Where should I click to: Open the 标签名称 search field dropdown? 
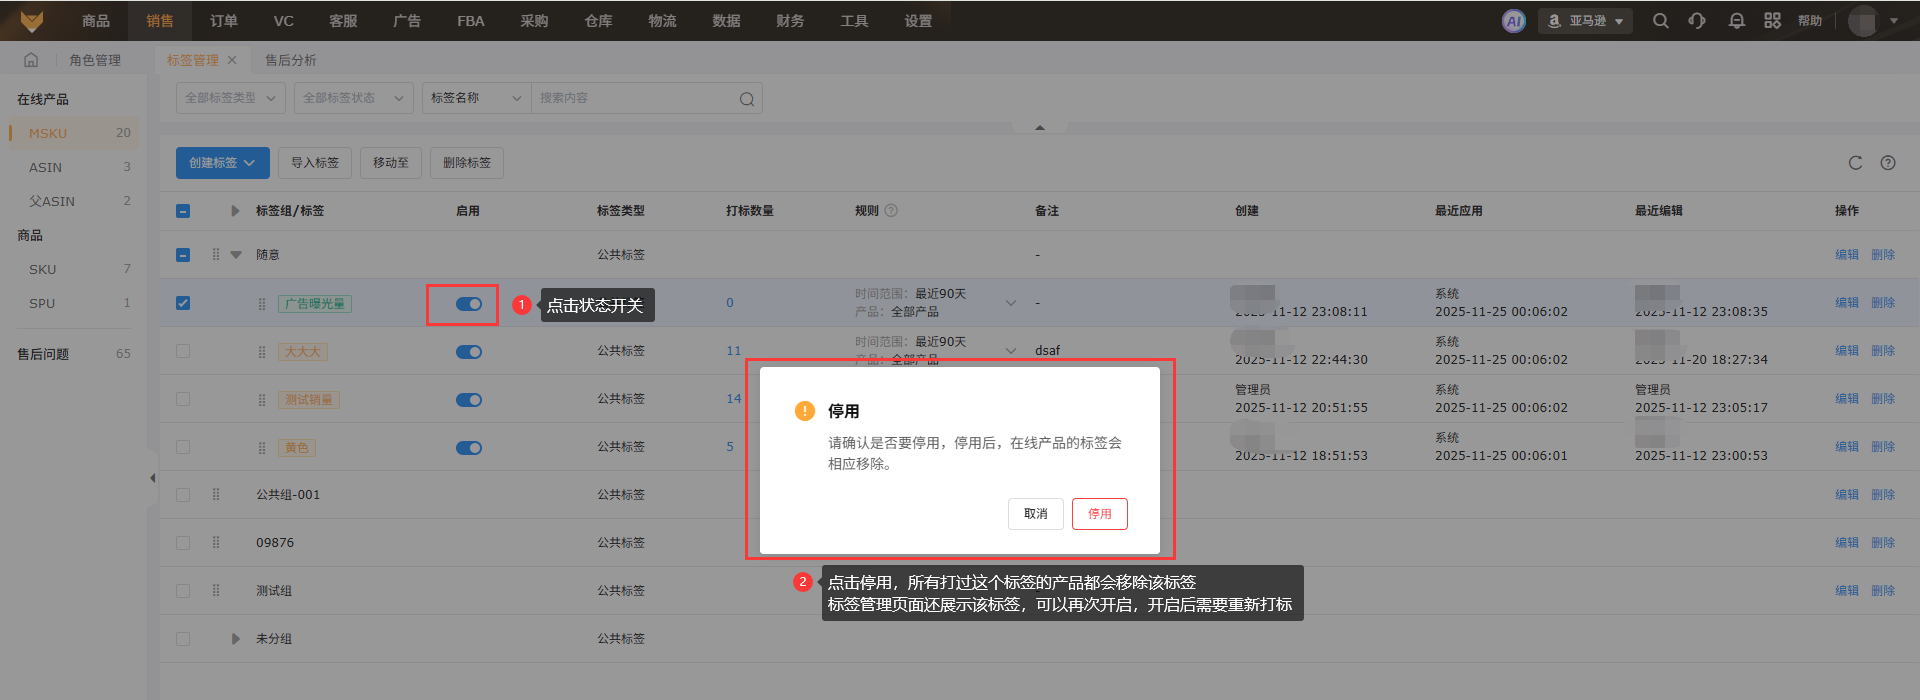(x=477, y=98)
